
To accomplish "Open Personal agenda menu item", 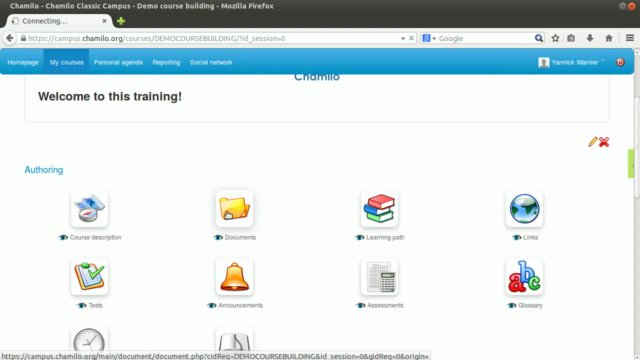I will coord(118,62).
